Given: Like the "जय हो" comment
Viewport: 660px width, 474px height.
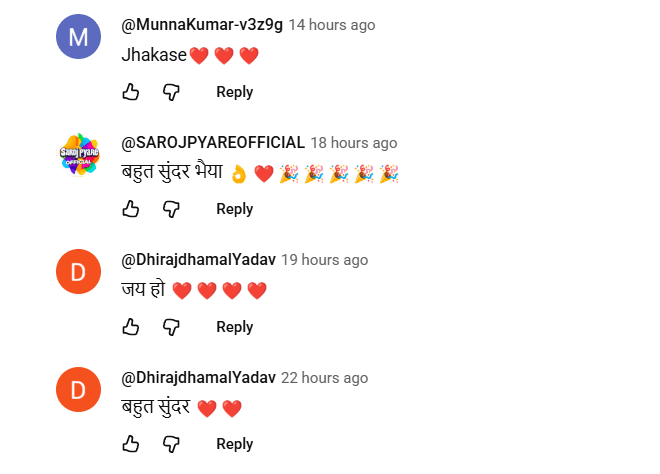Looking at the screenshot, I should point(131,327).
